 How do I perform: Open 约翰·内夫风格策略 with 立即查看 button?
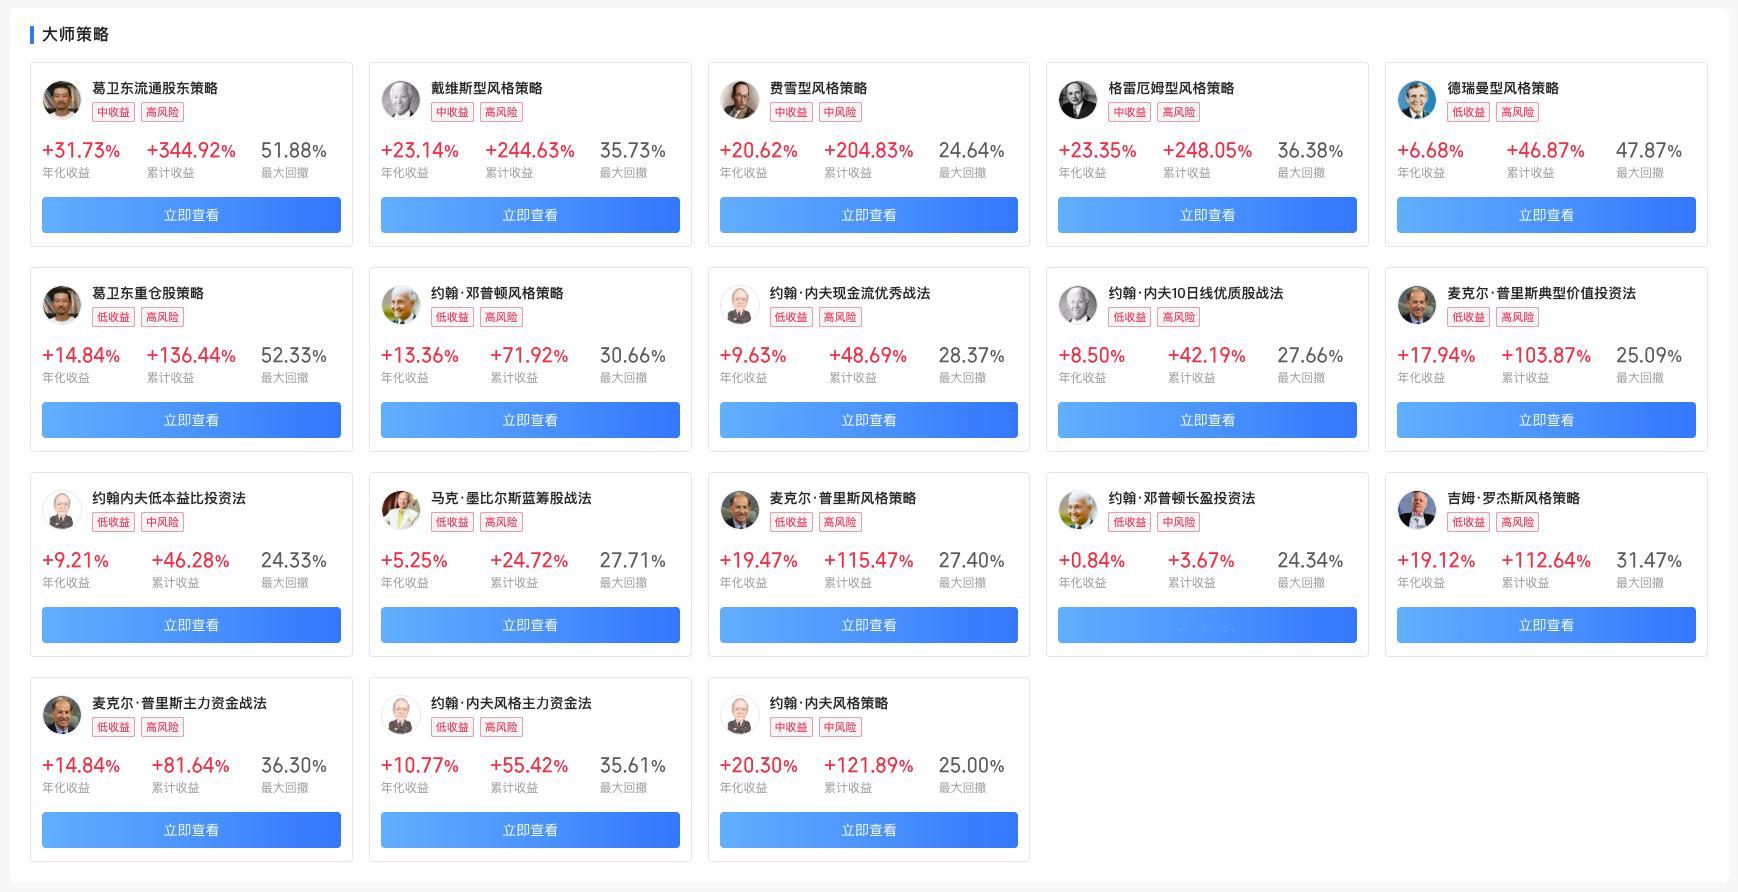868,830
